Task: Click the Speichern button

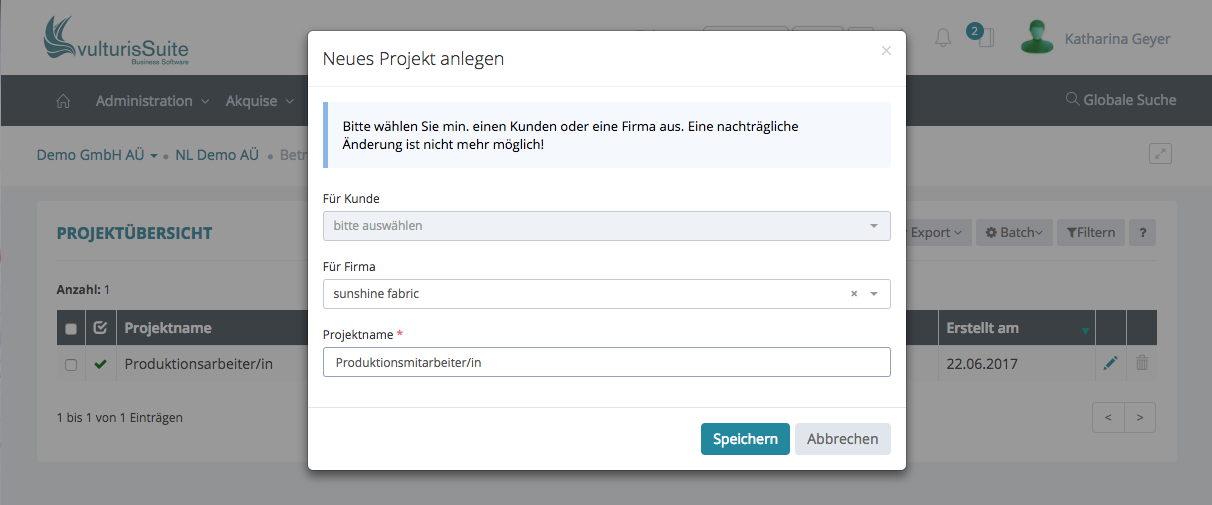Action: click(x=745, y=439)
